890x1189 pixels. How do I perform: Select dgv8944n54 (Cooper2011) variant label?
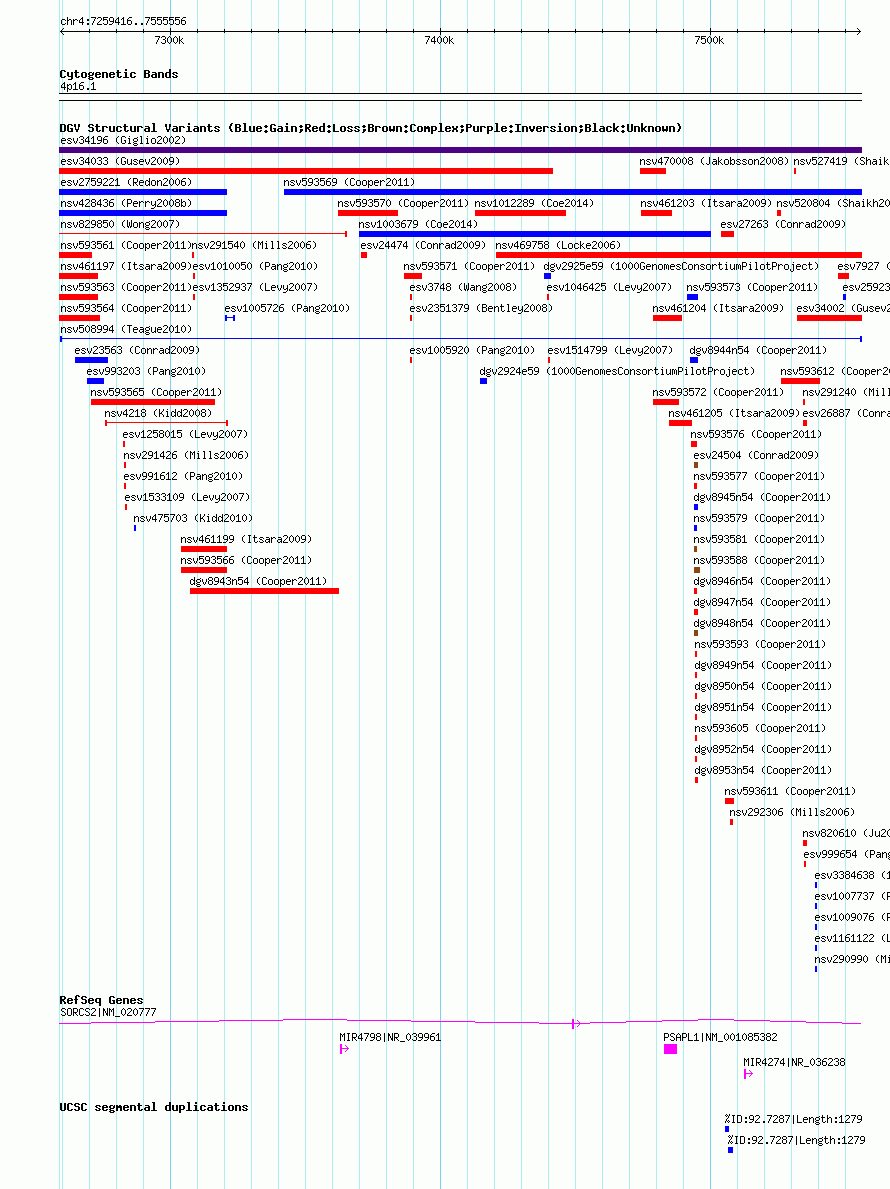758,350
